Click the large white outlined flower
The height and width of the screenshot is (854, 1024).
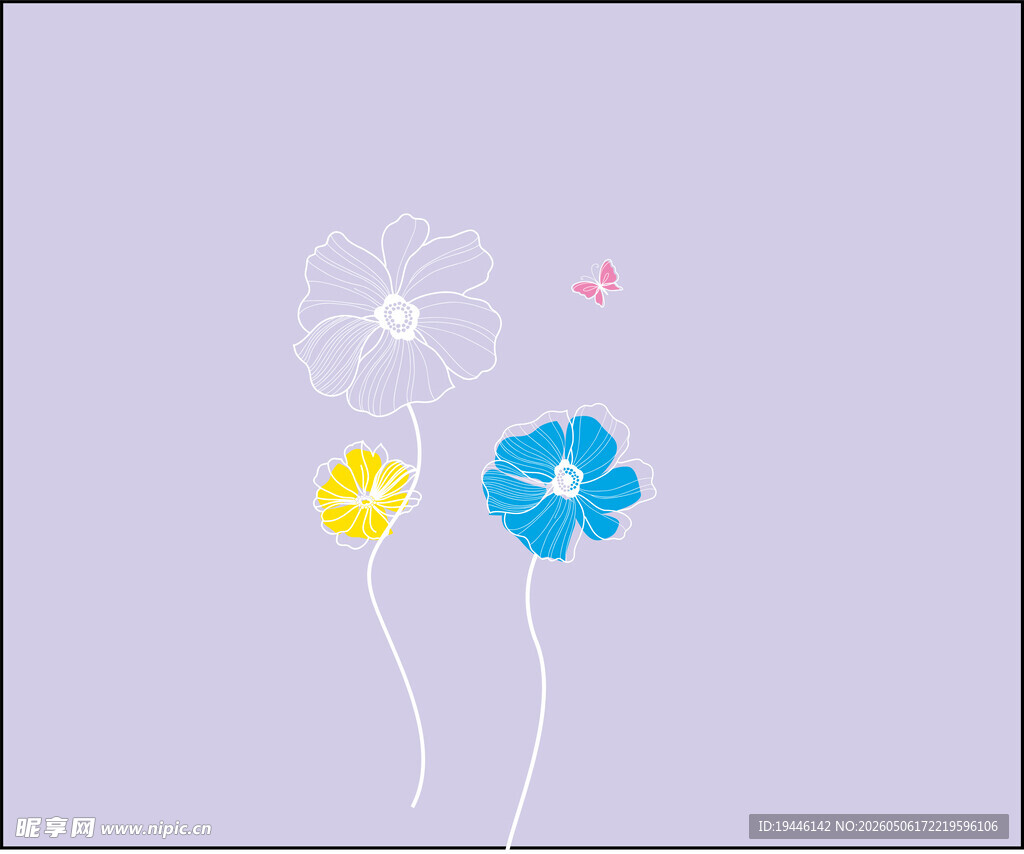click(x=398, y=315)
